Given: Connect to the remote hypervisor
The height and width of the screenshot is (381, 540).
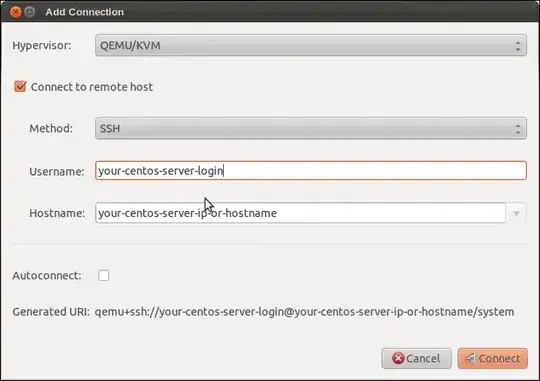Looking at the screenshot, I should [492, 358].
